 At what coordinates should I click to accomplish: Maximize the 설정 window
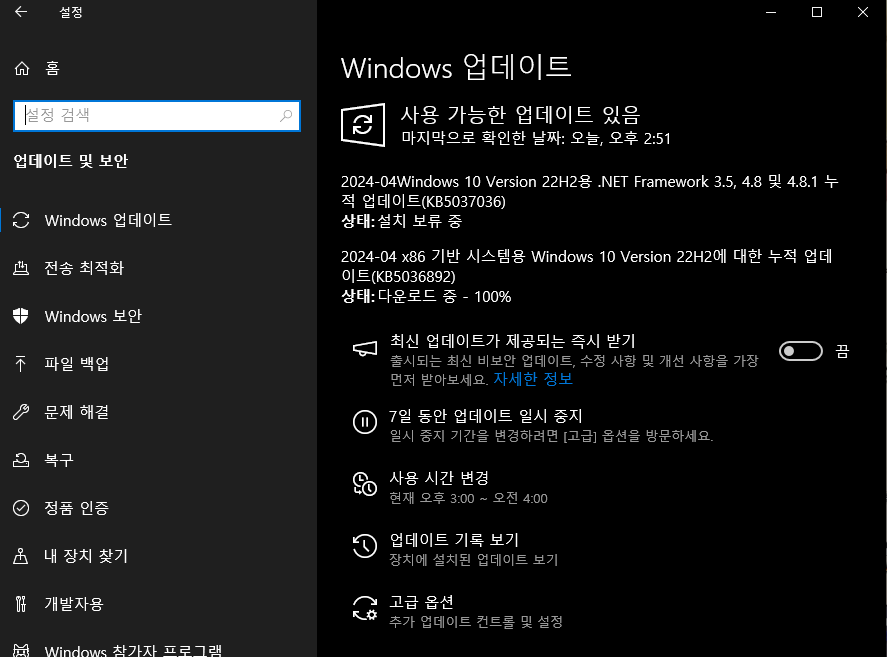click(817, 12)
